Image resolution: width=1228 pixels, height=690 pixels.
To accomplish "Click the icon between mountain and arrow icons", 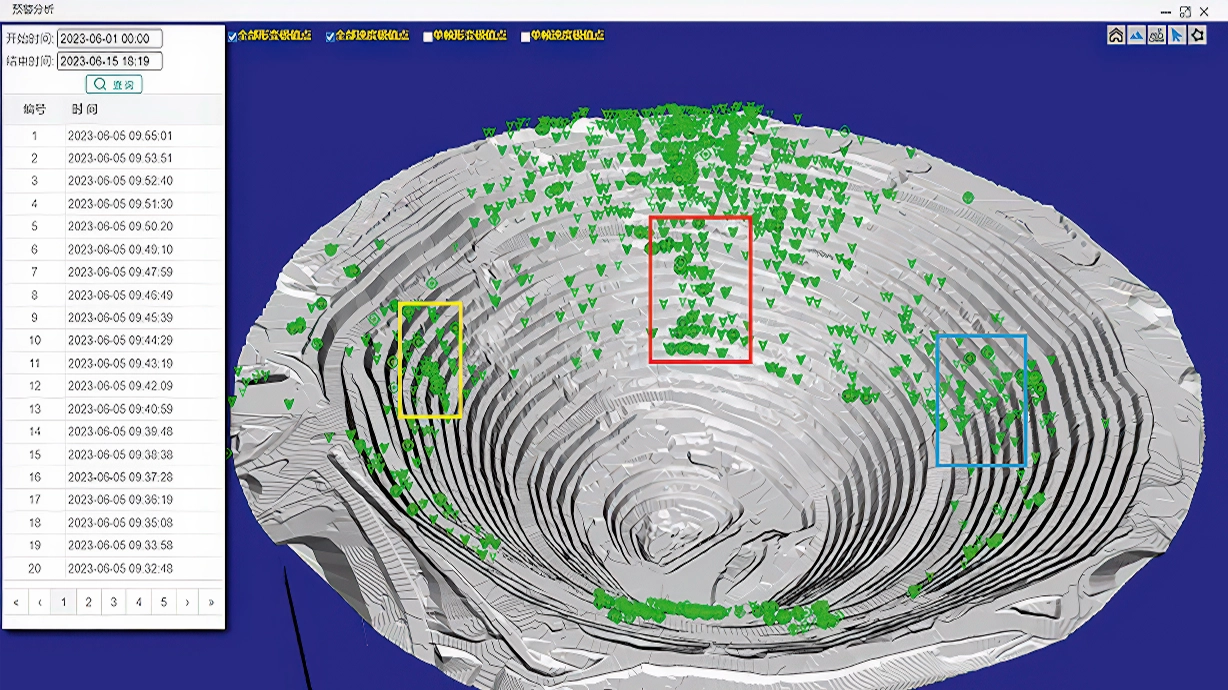I will [x=1156, y=35].
